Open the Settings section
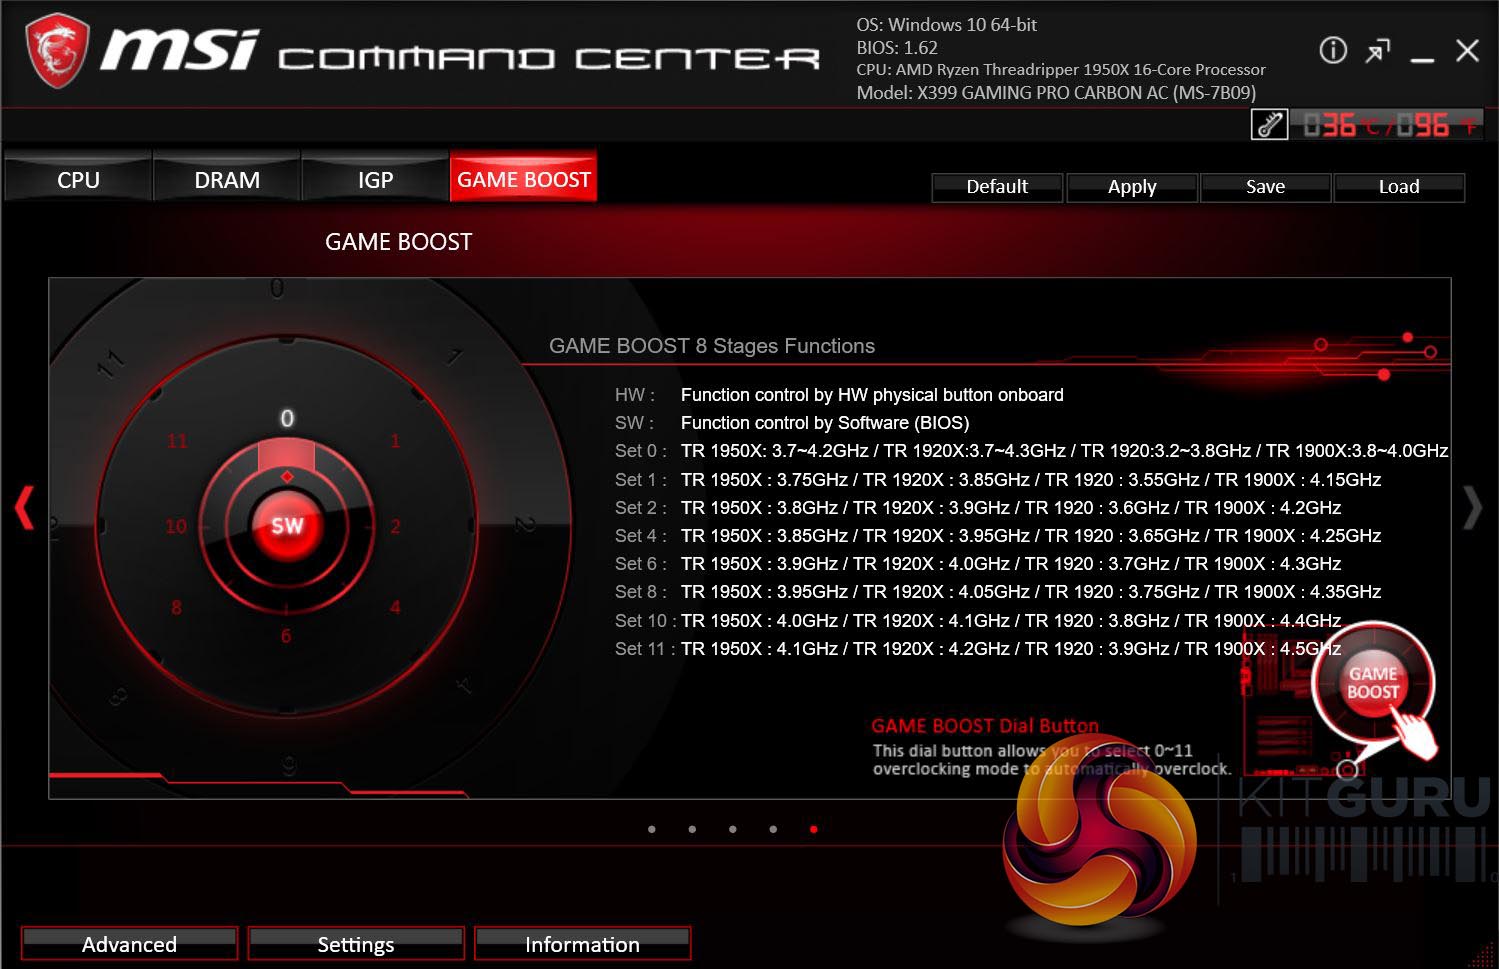This screenshot has height=969, width=1499. 356,944
